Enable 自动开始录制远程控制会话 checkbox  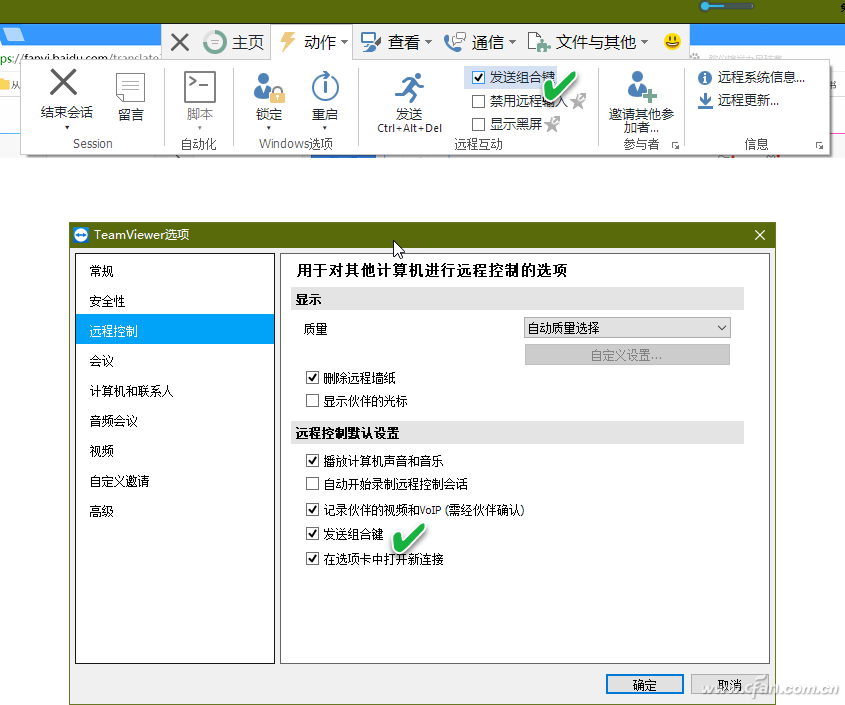(x=312, y=483)
